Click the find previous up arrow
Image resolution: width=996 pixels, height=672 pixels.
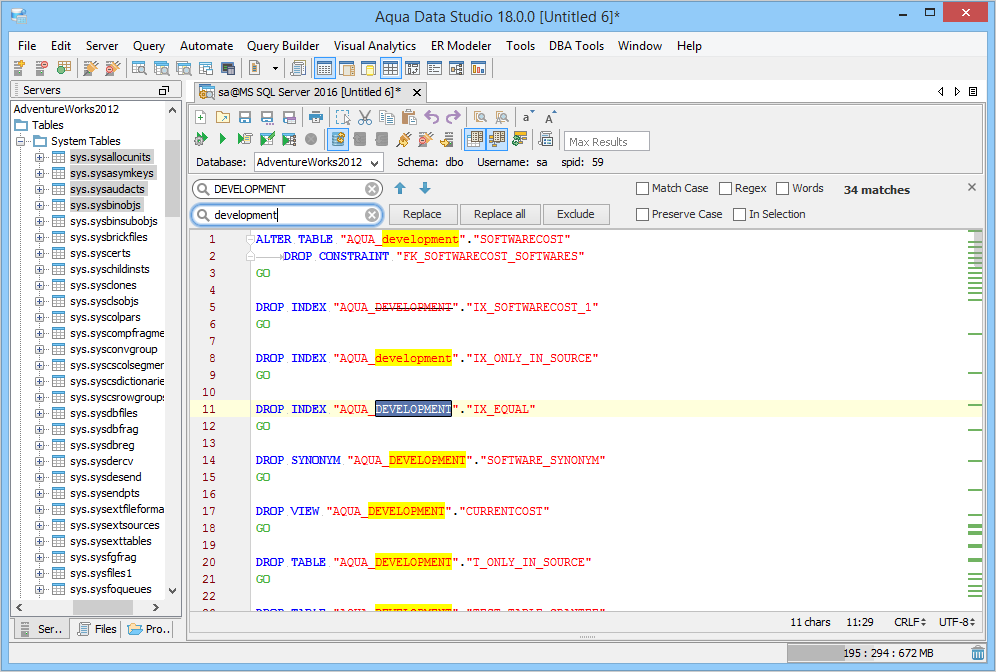click(400, 188)
